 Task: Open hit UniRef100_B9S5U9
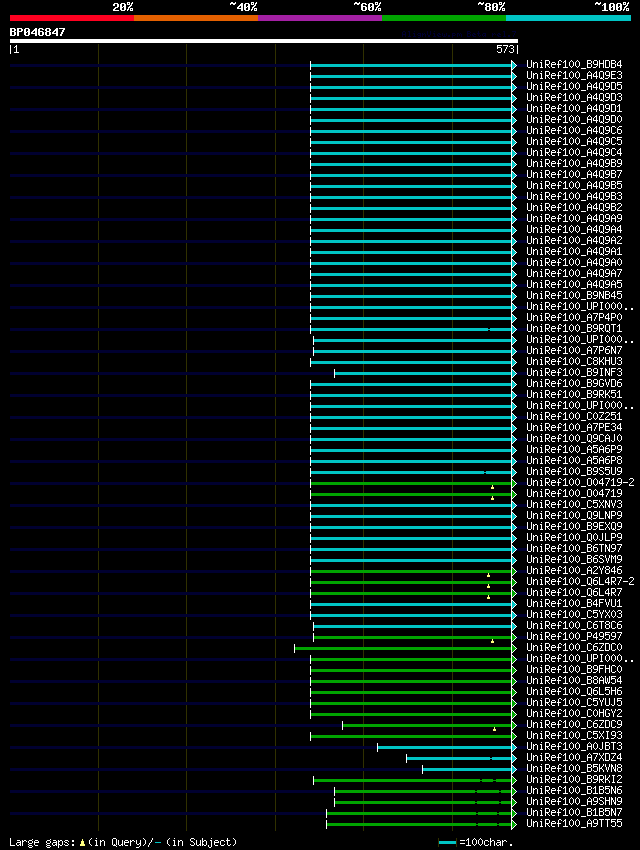pyautogui.click(x=574, y=472)
